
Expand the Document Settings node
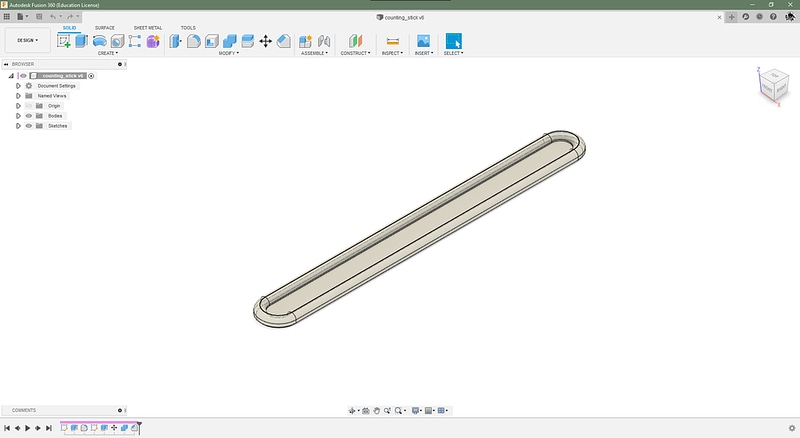tap(18, 86)
